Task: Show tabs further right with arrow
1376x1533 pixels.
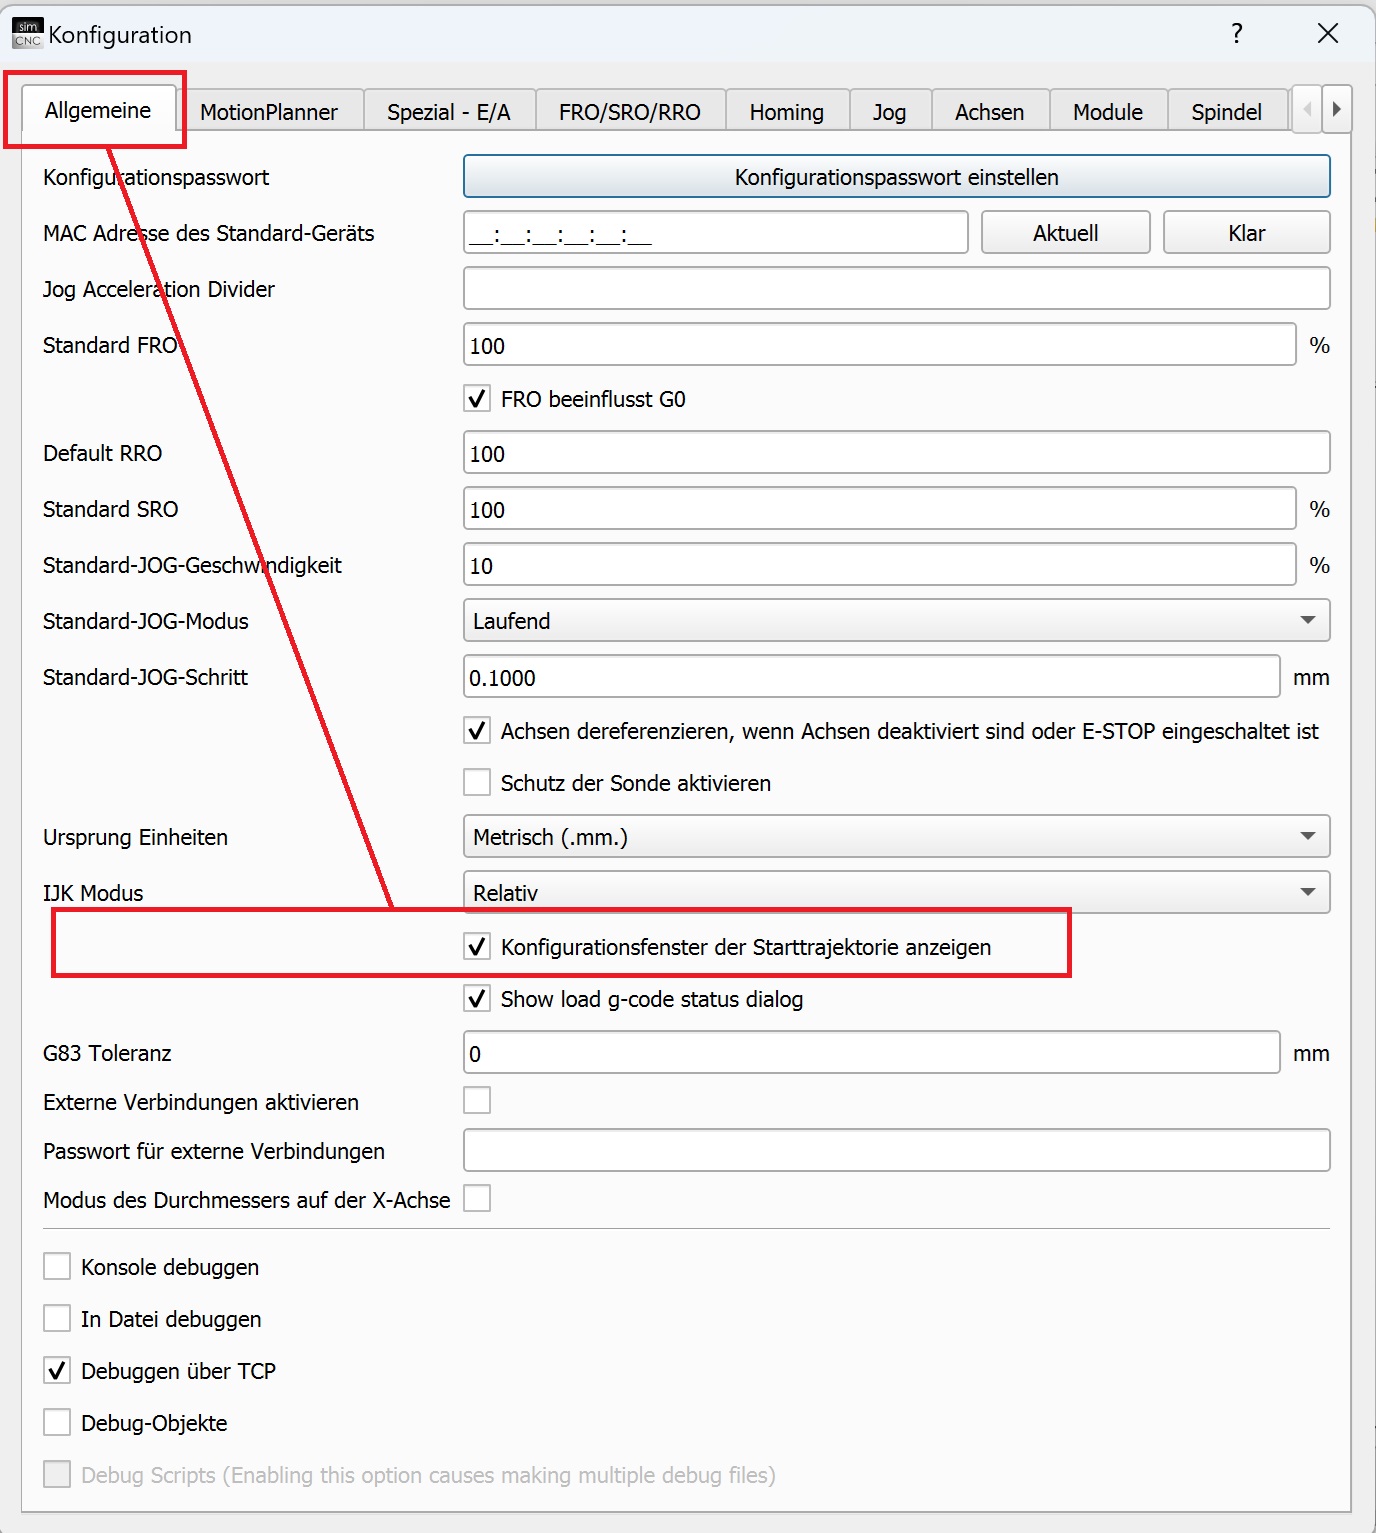Action: pos(1337,109)
